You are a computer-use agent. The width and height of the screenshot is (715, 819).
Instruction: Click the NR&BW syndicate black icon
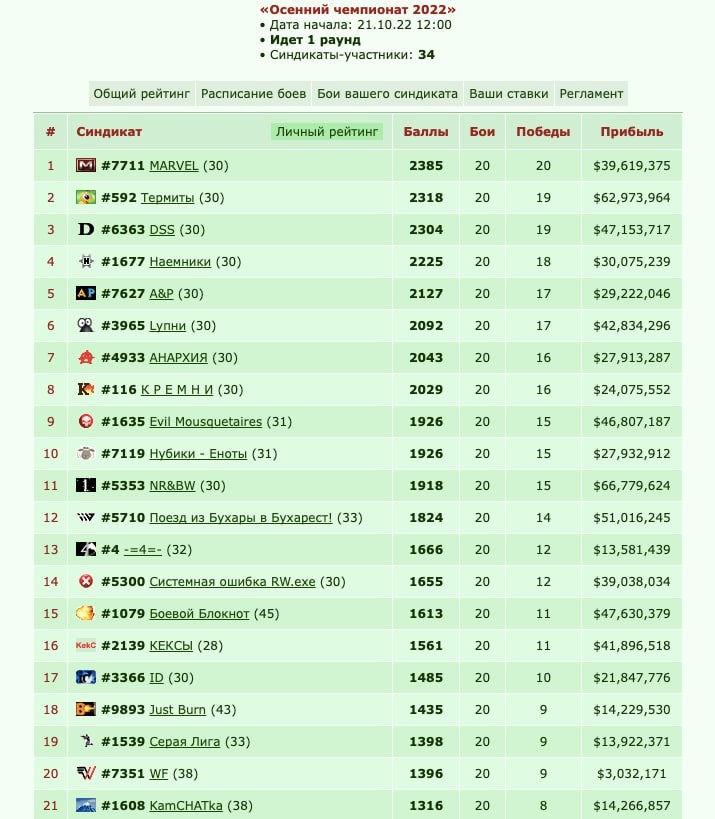86,485
